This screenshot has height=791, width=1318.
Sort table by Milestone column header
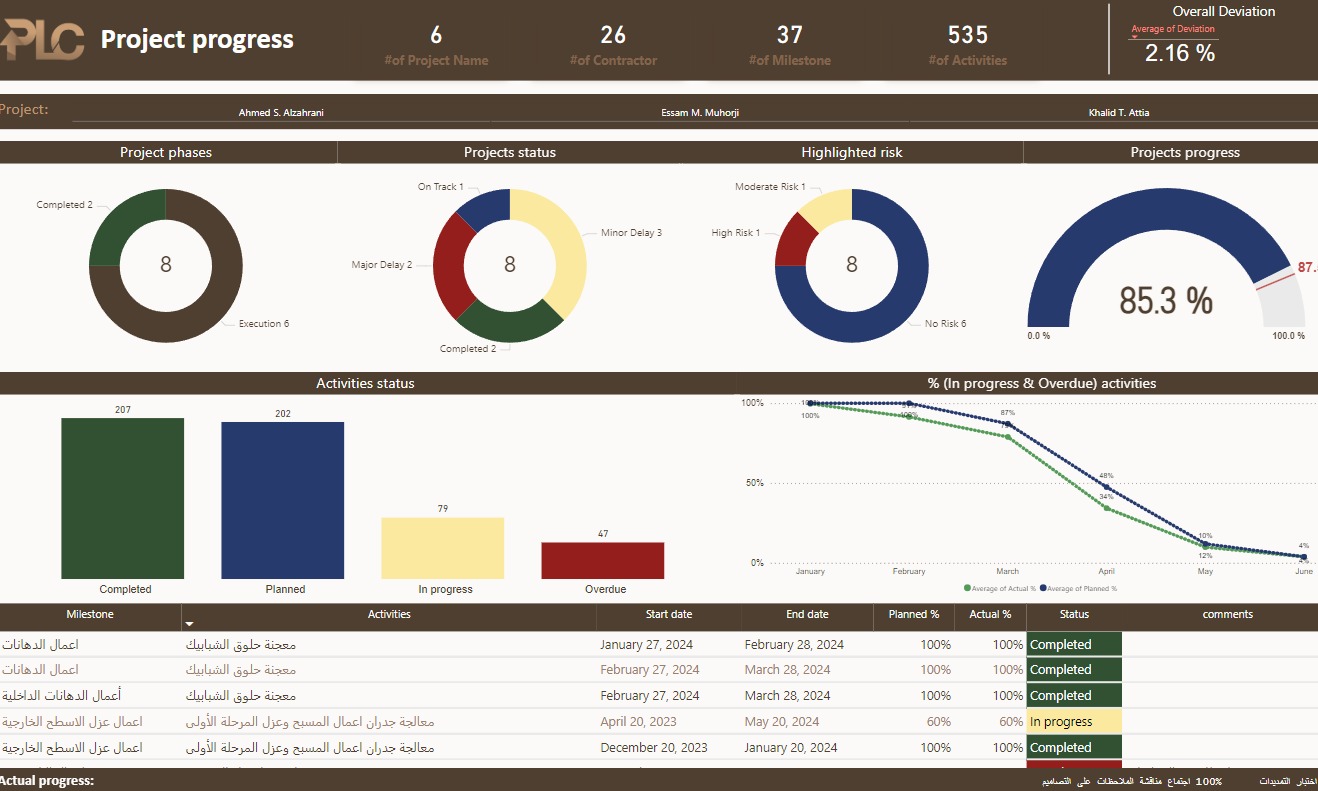90,614
